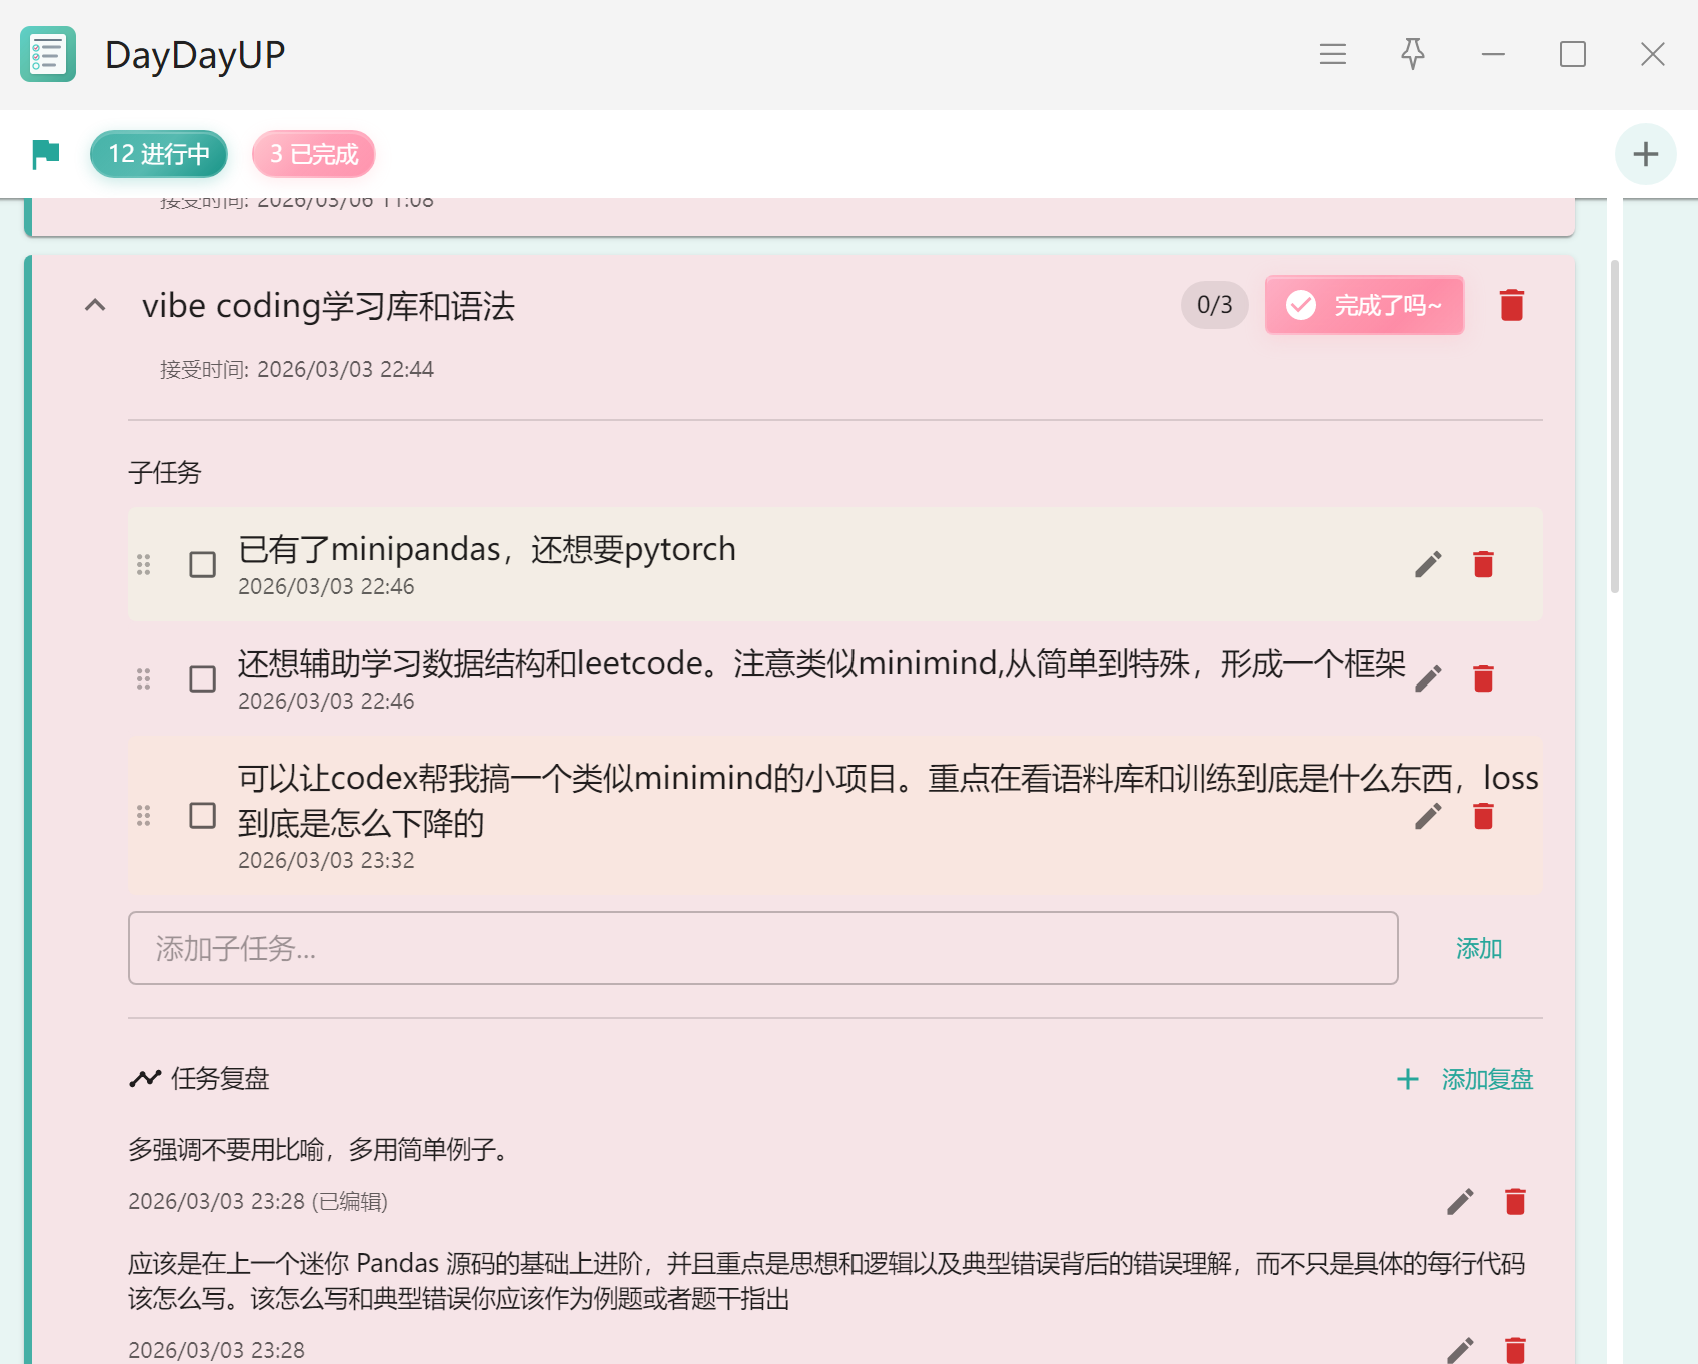The image size is (1698, 1364).
Task: Edit the minipandas pytorch subtask
Action: (1428, 565)
